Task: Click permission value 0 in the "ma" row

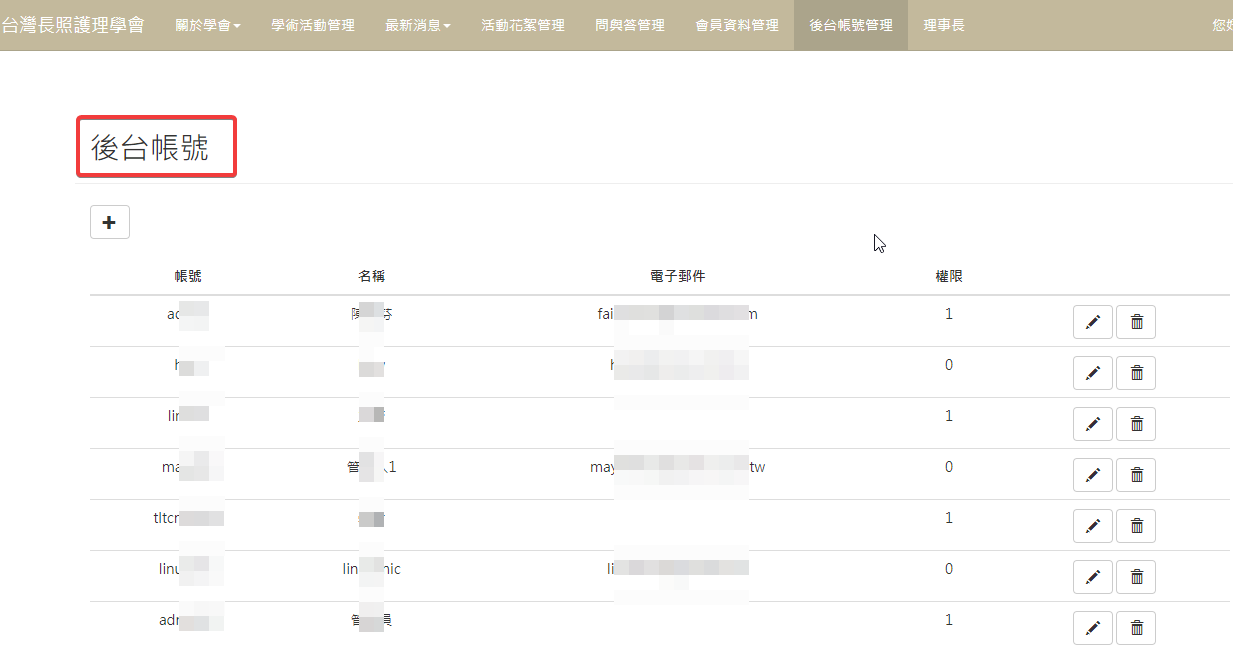Action: click(x=949, y=467)
